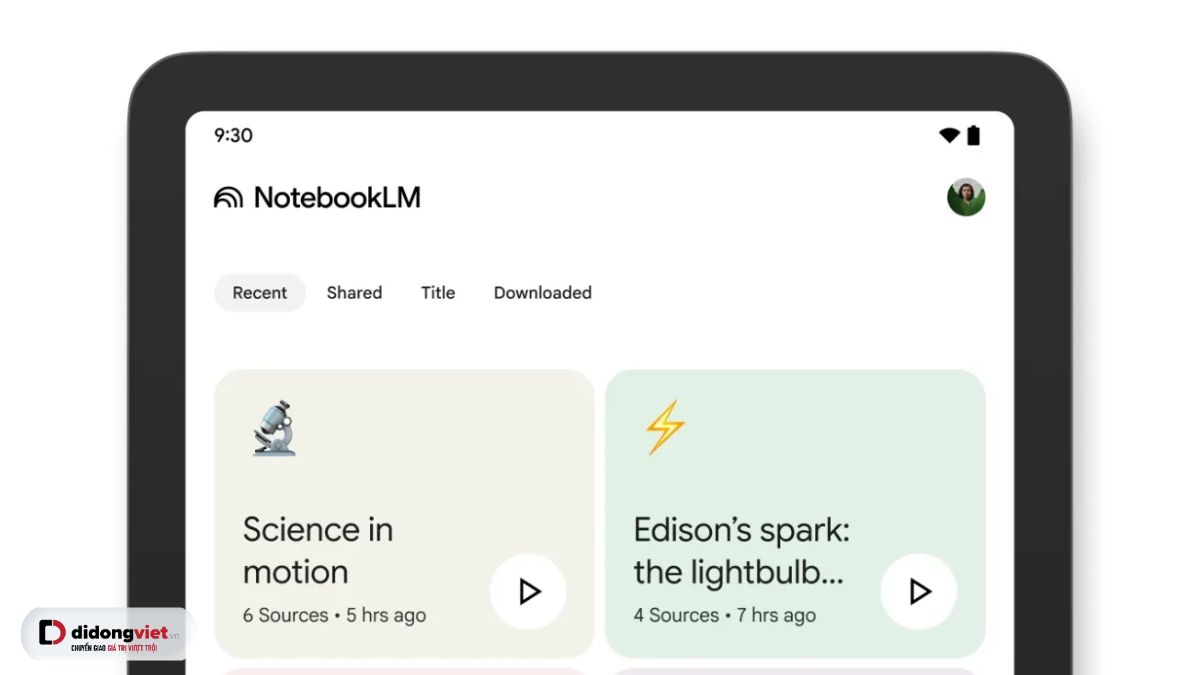1200x675 pixels.
Task: Click the 6 Sources • 5 hrs ago text
Action: point(334,615)
